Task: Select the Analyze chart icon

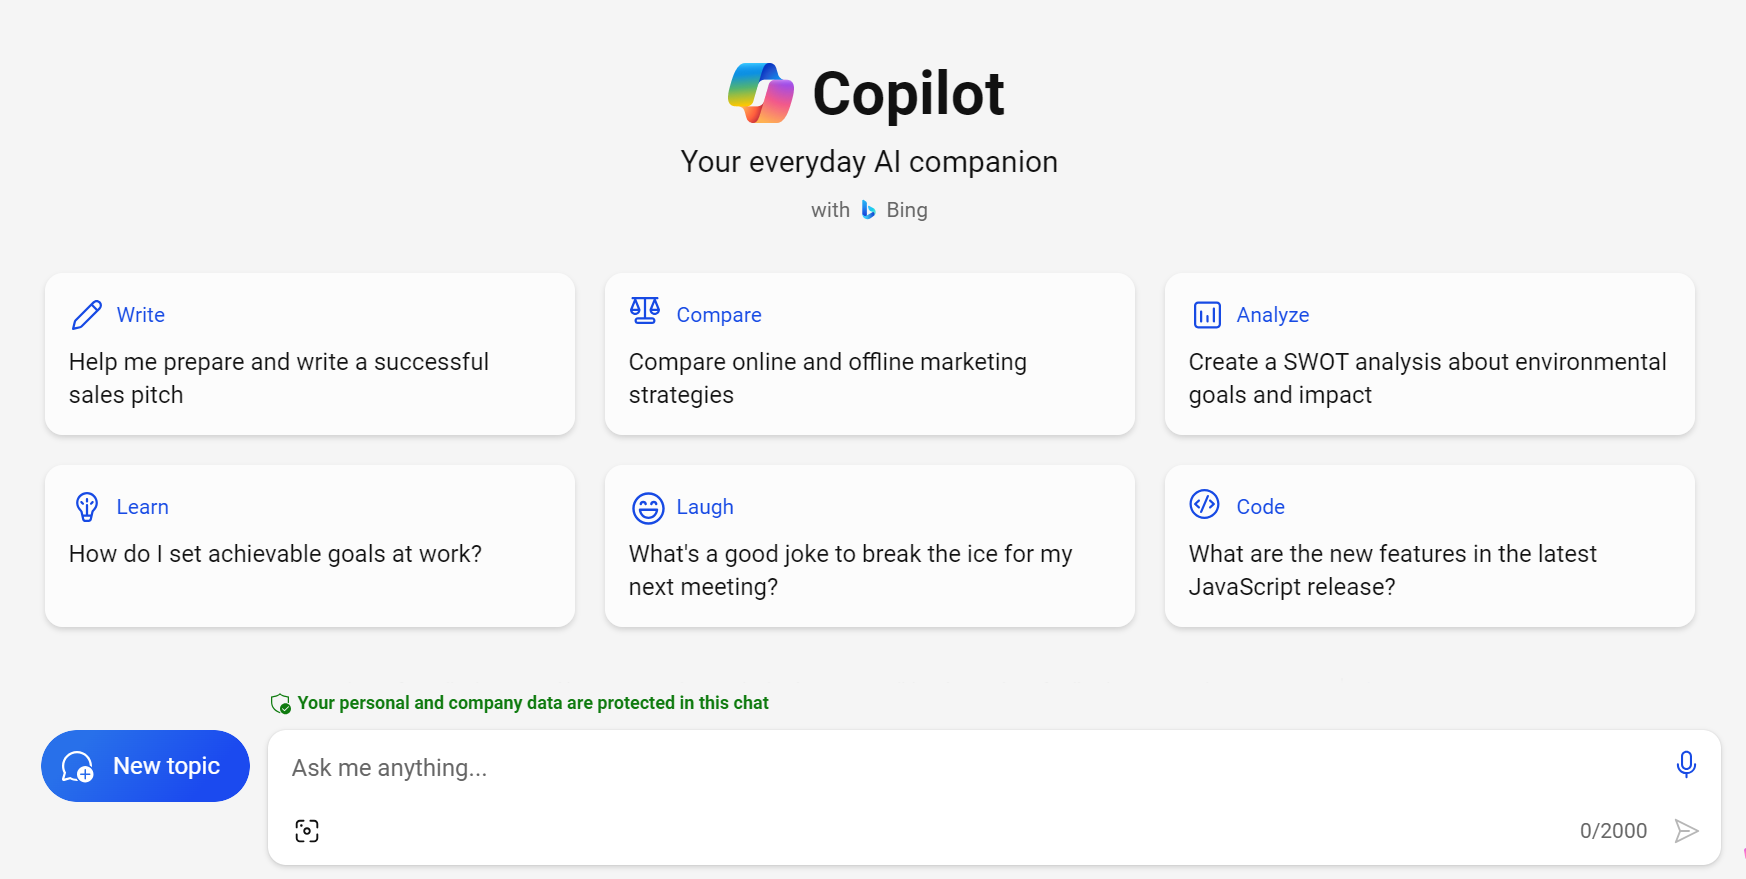Action: pyautogui.click(x=1207, y=313)
